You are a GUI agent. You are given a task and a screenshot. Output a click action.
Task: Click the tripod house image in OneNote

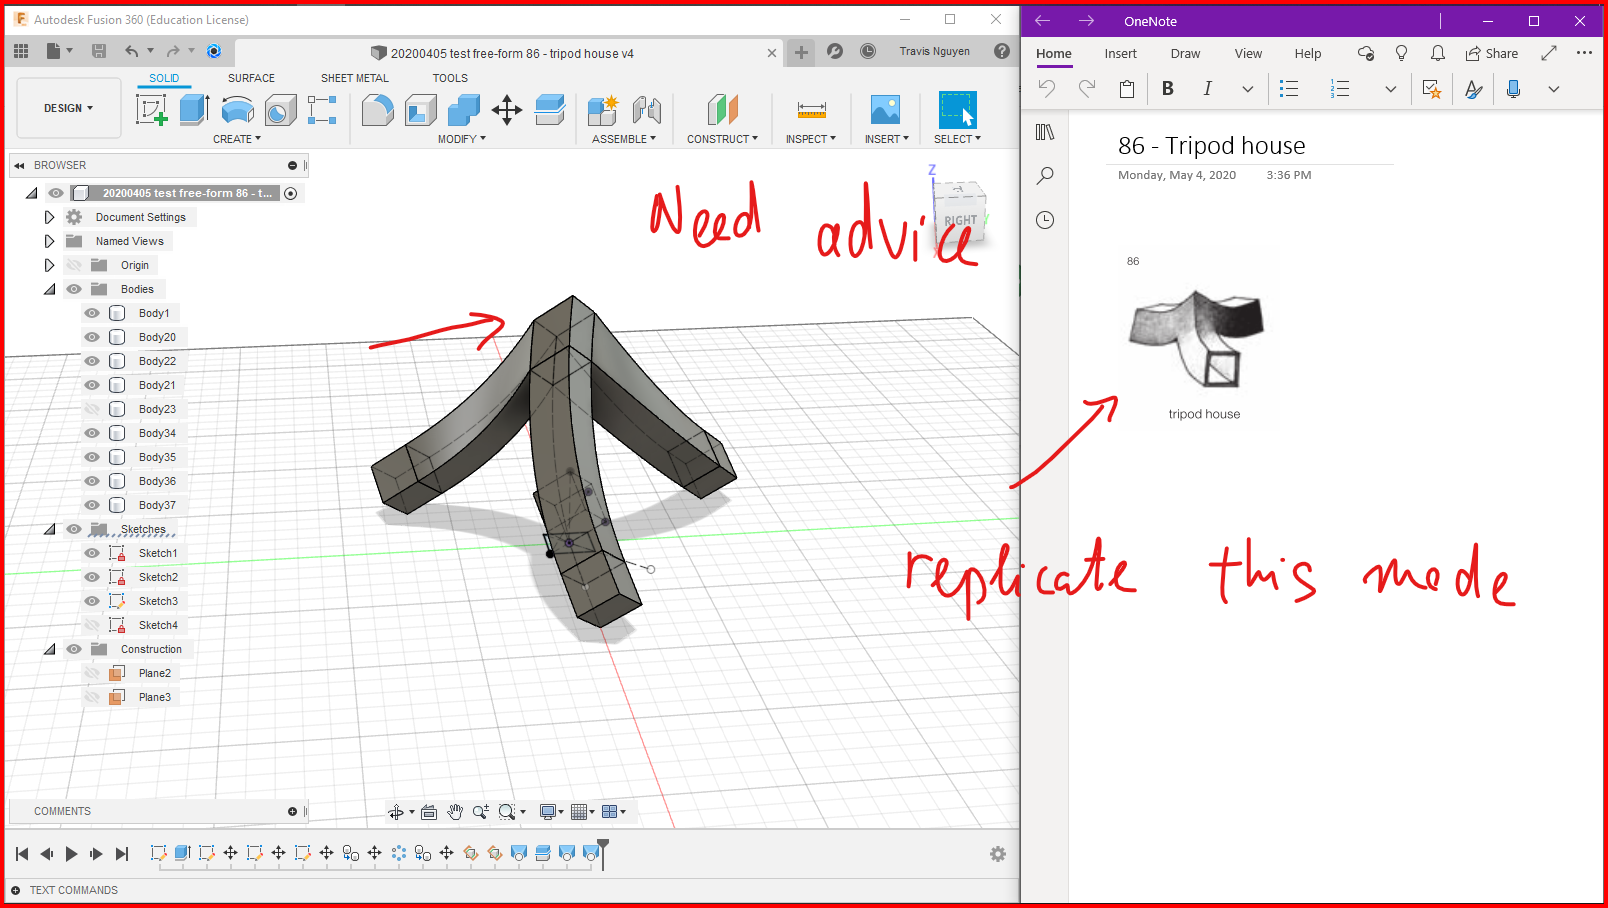tap(1197, 335)
